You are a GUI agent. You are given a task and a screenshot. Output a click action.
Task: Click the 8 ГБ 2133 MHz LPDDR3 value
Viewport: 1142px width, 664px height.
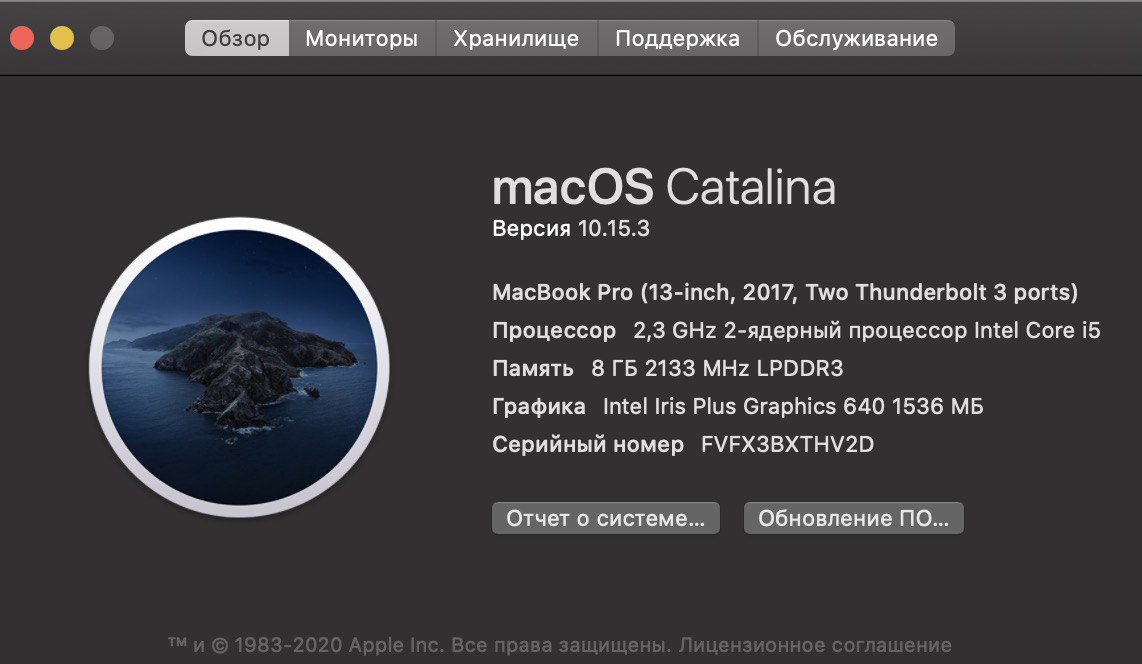point(717,368)
